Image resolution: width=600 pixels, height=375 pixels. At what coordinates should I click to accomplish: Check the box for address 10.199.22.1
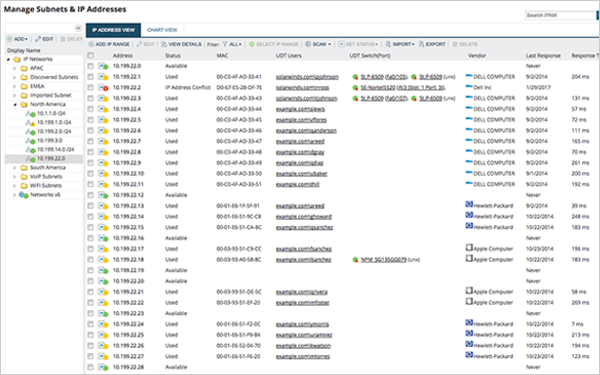[x=91, y=77]
